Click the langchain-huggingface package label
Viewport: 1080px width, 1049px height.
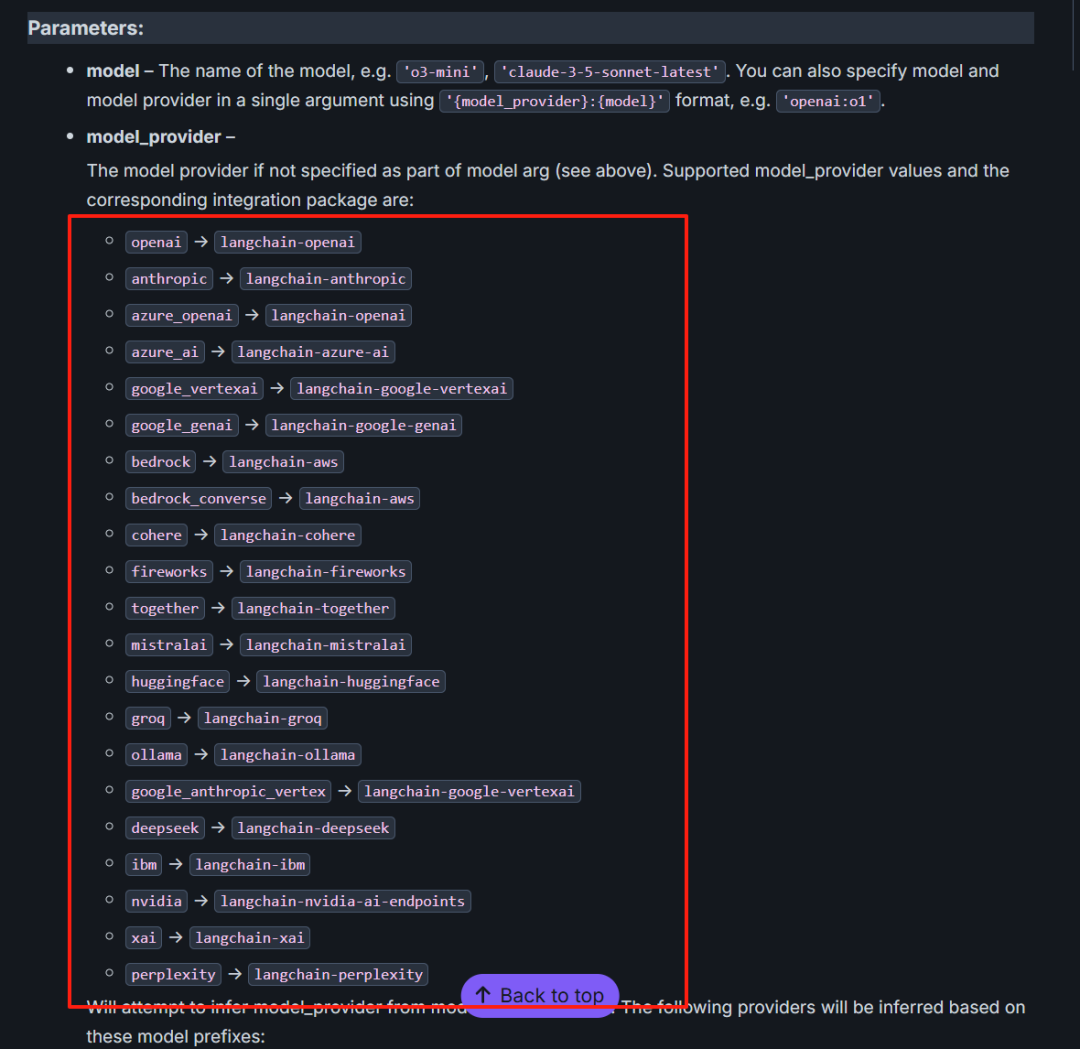[350, 682]
